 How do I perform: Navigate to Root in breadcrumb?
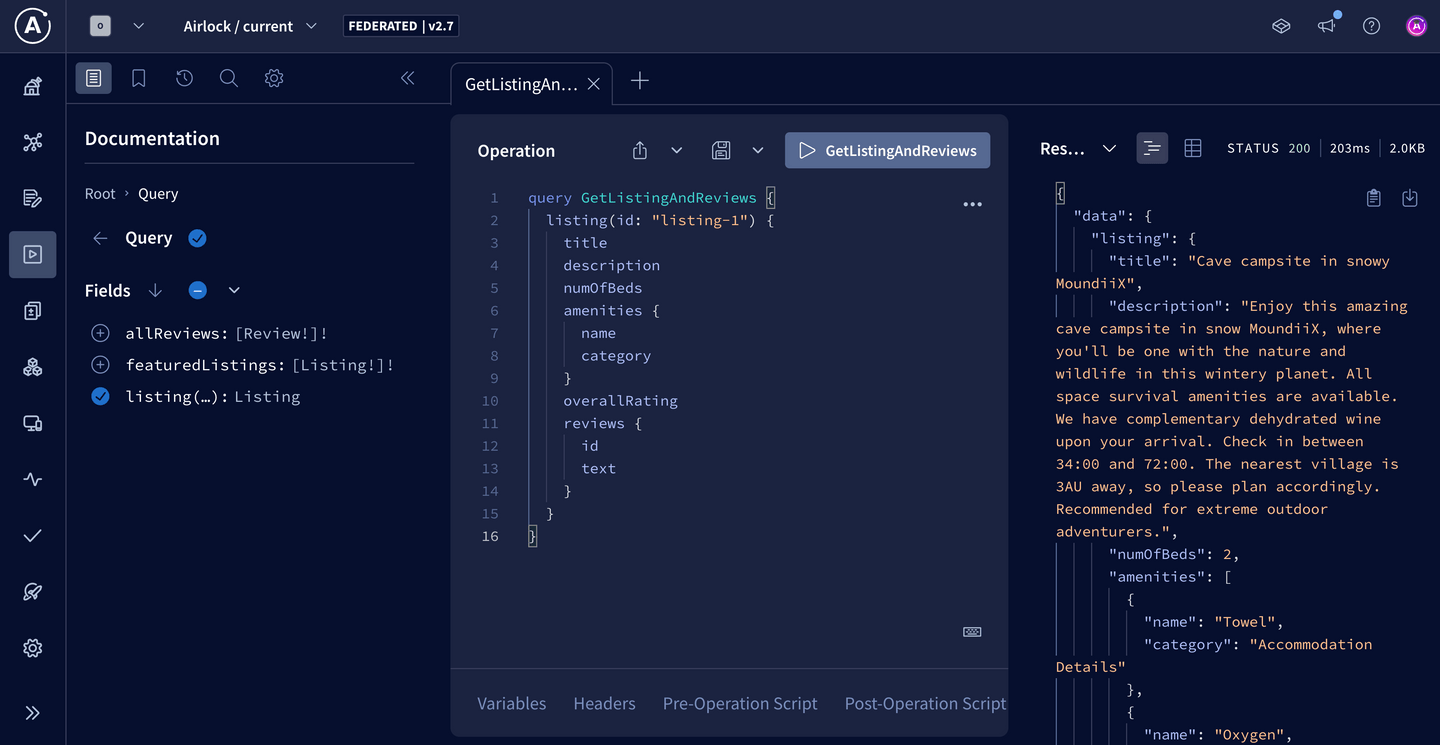pyautogui.click(x=100, y=194)
